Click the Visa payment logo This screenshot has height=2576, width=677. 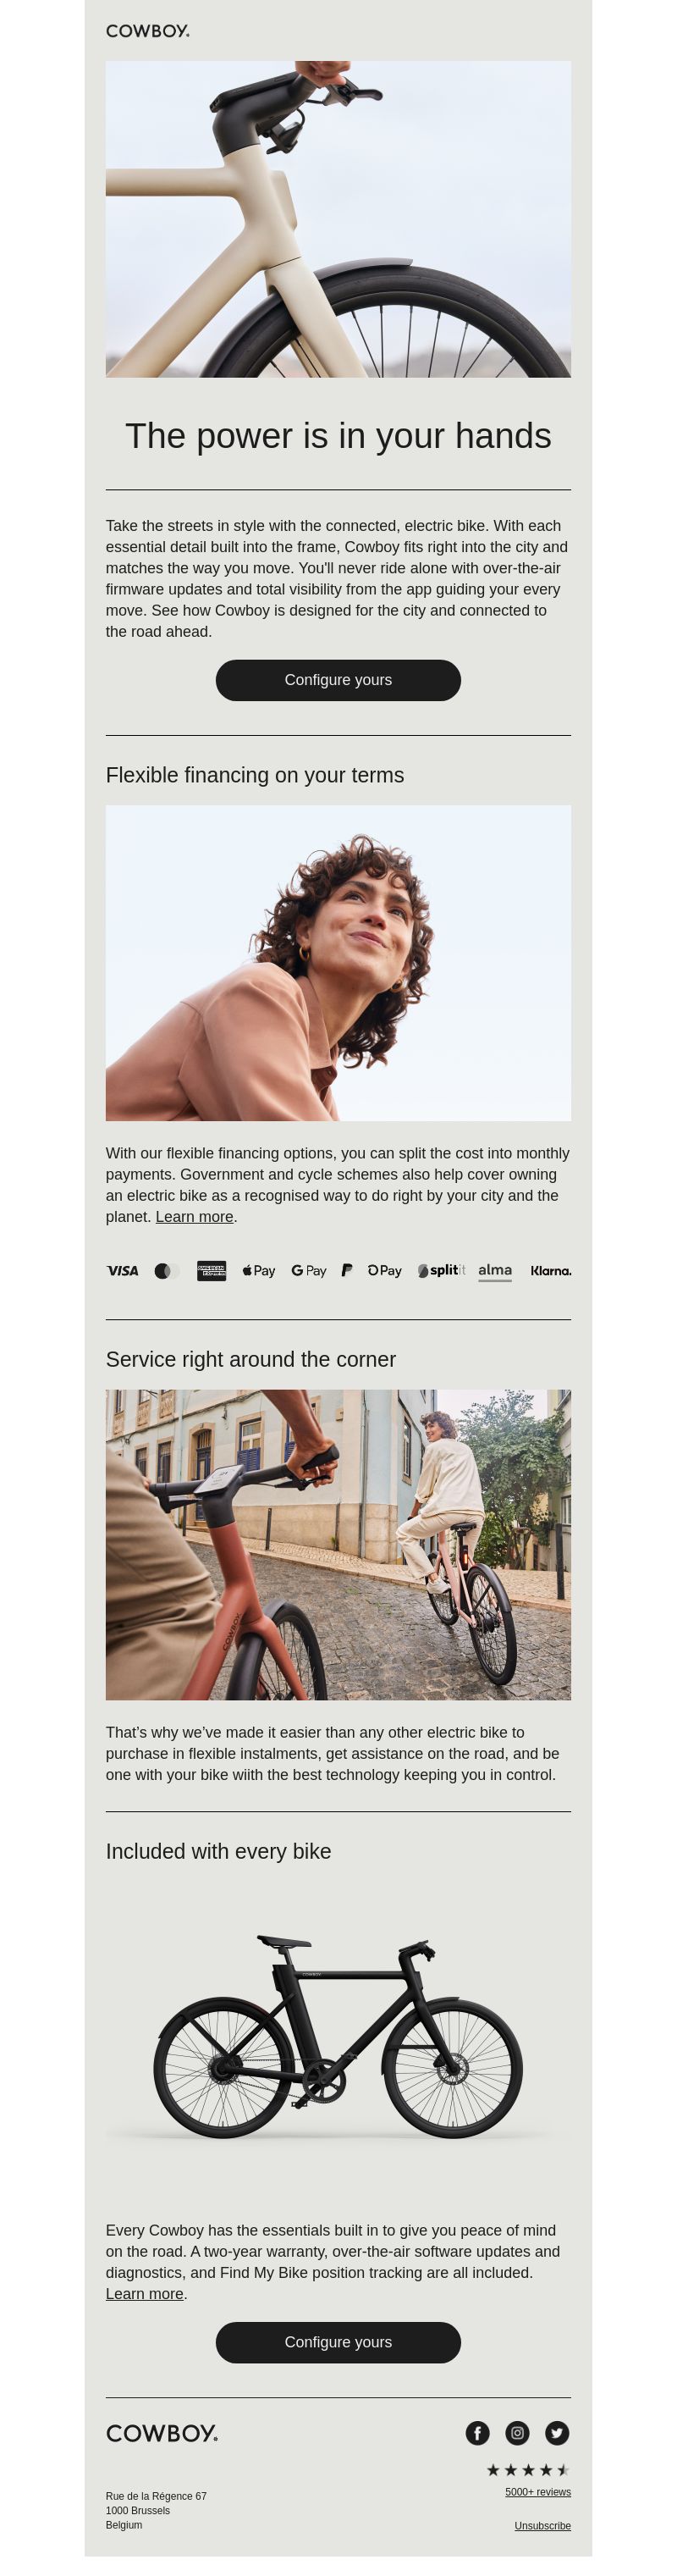123,1271
